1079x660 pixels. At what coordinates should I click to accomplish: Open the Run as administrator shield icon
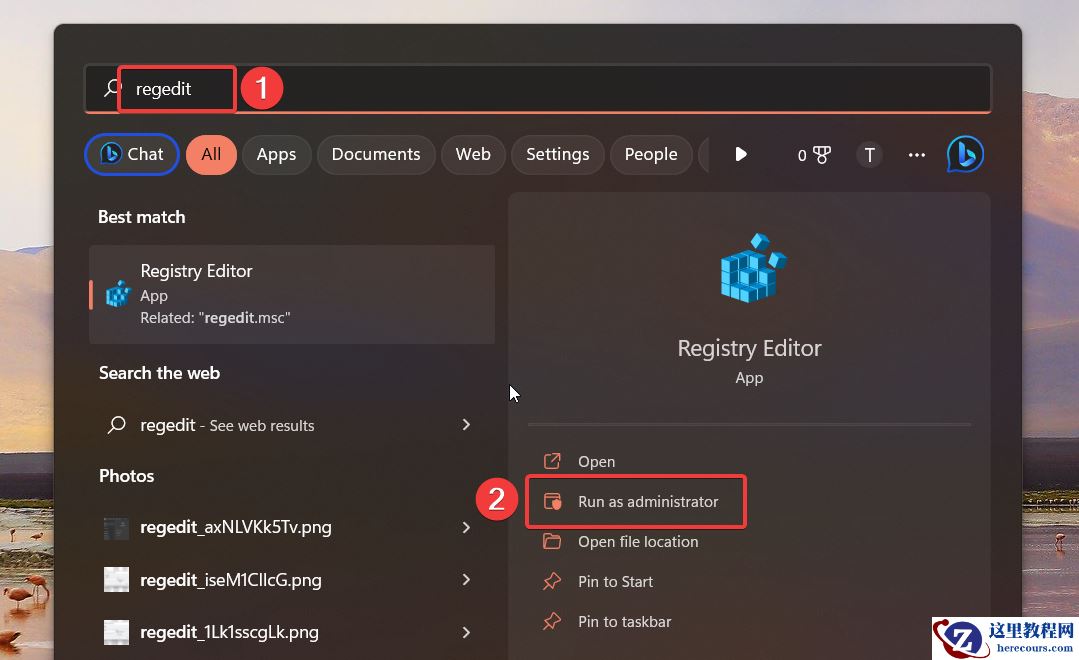pyautogui.click(x=552, y=502)
